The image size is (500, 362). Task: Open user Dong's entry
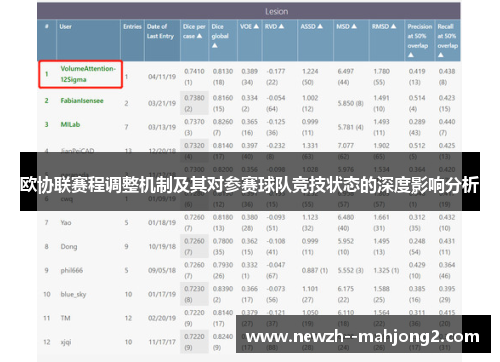tap(69, 247)
